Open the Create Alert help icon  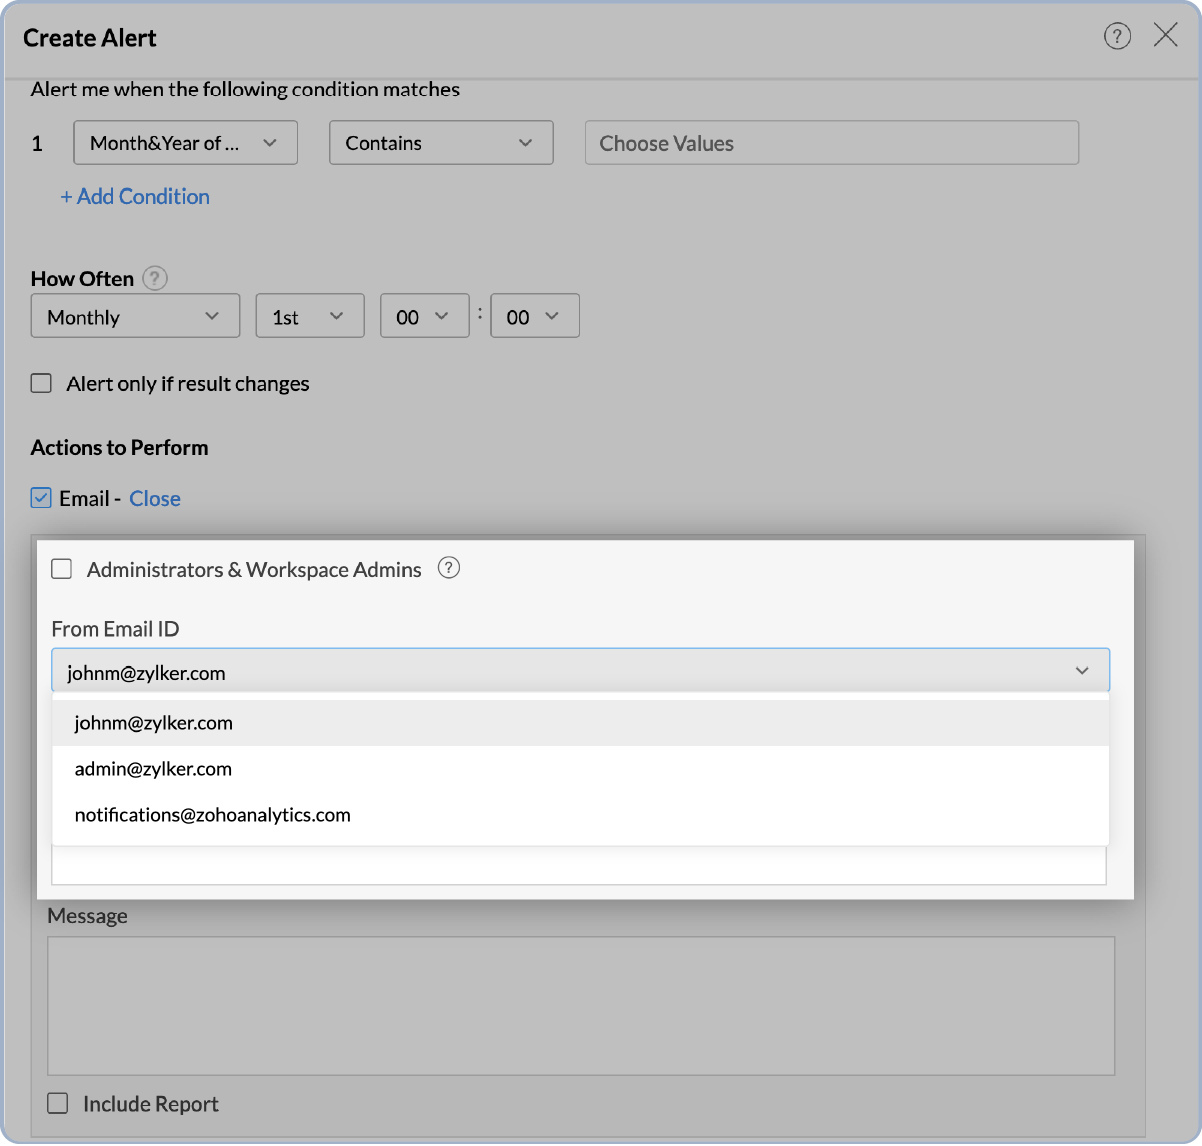click(x=1117, y=36)
